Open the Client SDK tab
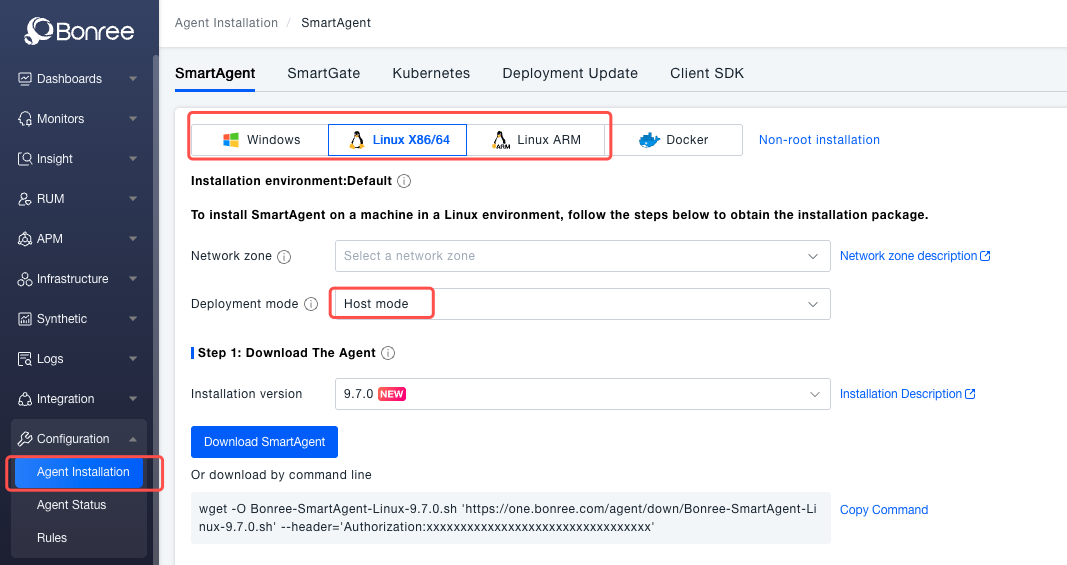The height and width of the screenshot is (565, 1067). [x=707, y=73]
